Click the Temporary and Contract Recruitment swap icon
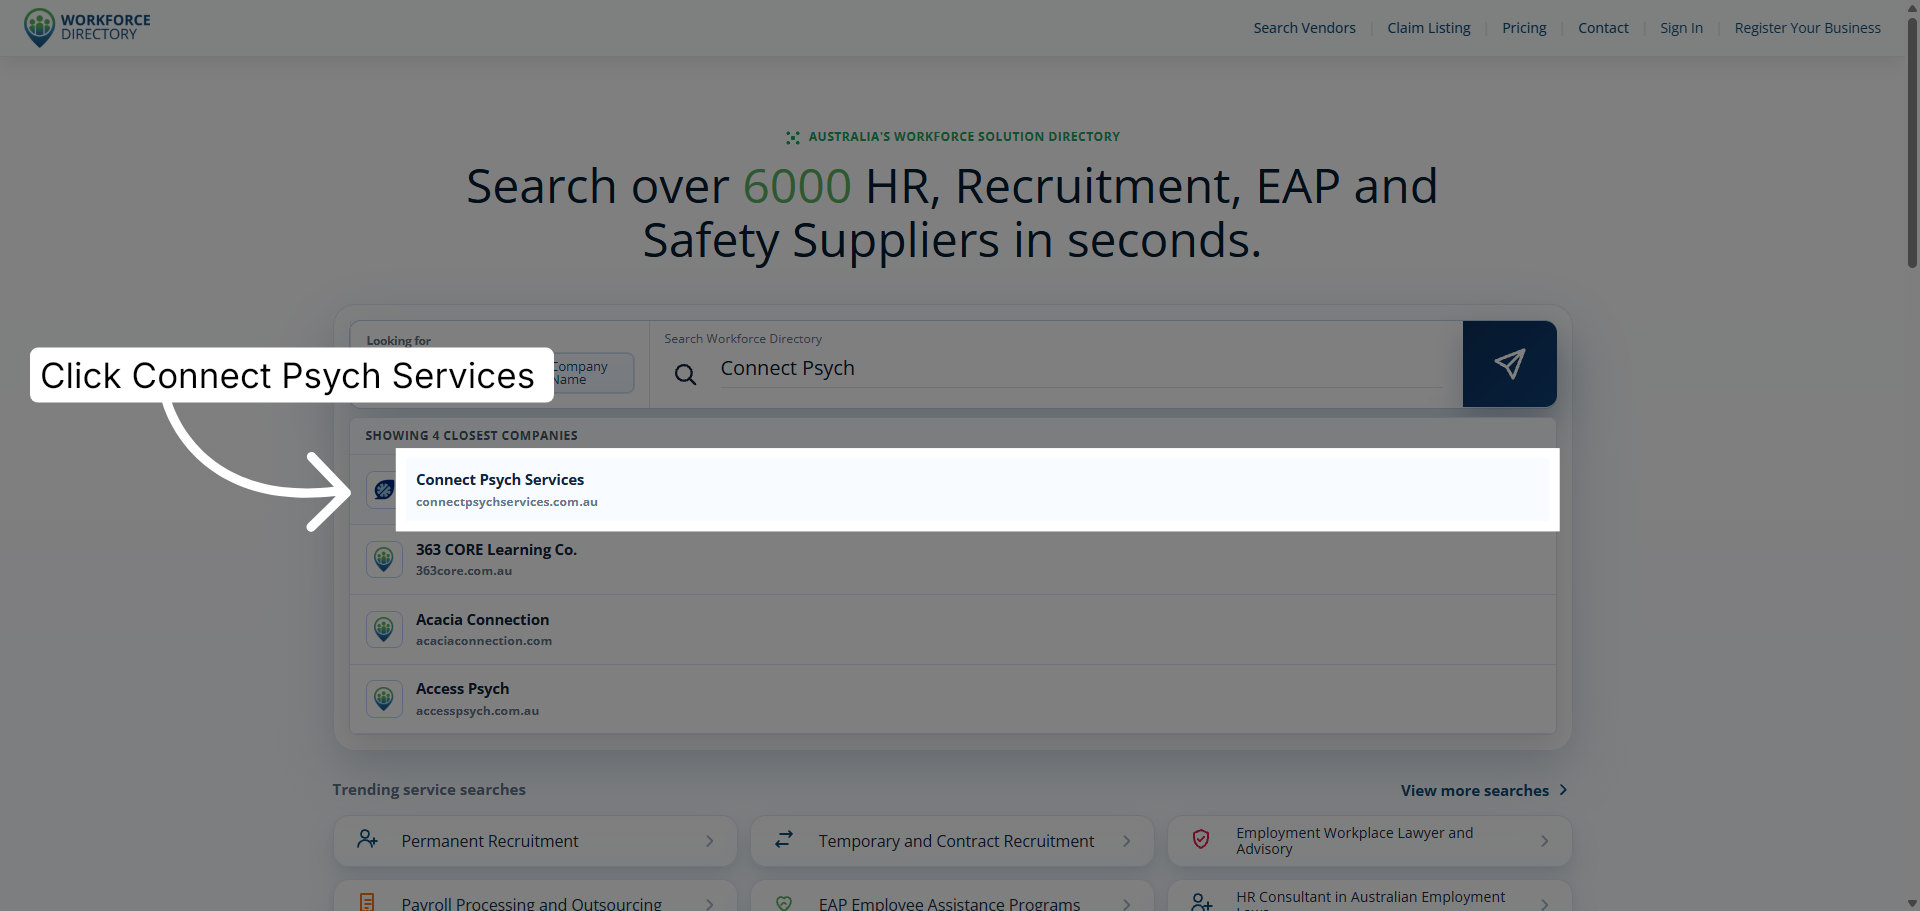The width and height of the screenshot is (1920, 911). click(x=784, y=840)
